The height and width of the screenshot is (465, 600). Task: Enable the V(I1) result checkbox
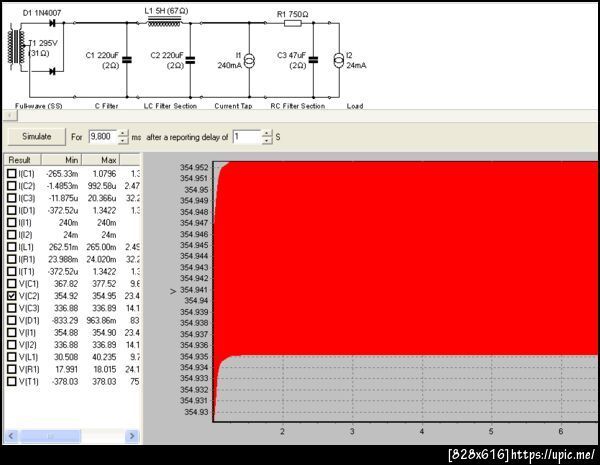12,333
